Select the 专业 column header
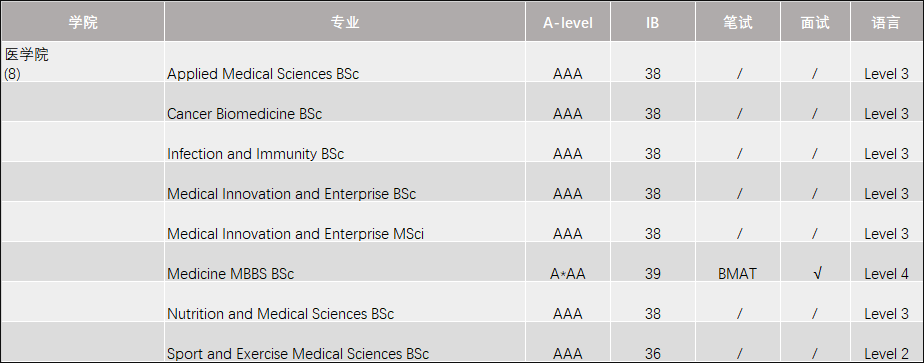The image size is (924, 363). [345, 22]
